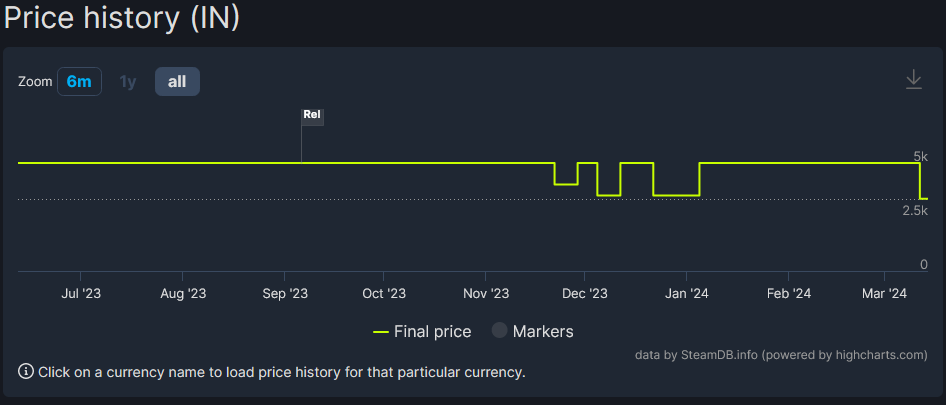Toggle the Markers legend item
The width and height of the screenshot is (946, 405).
(x=532, y=331)
